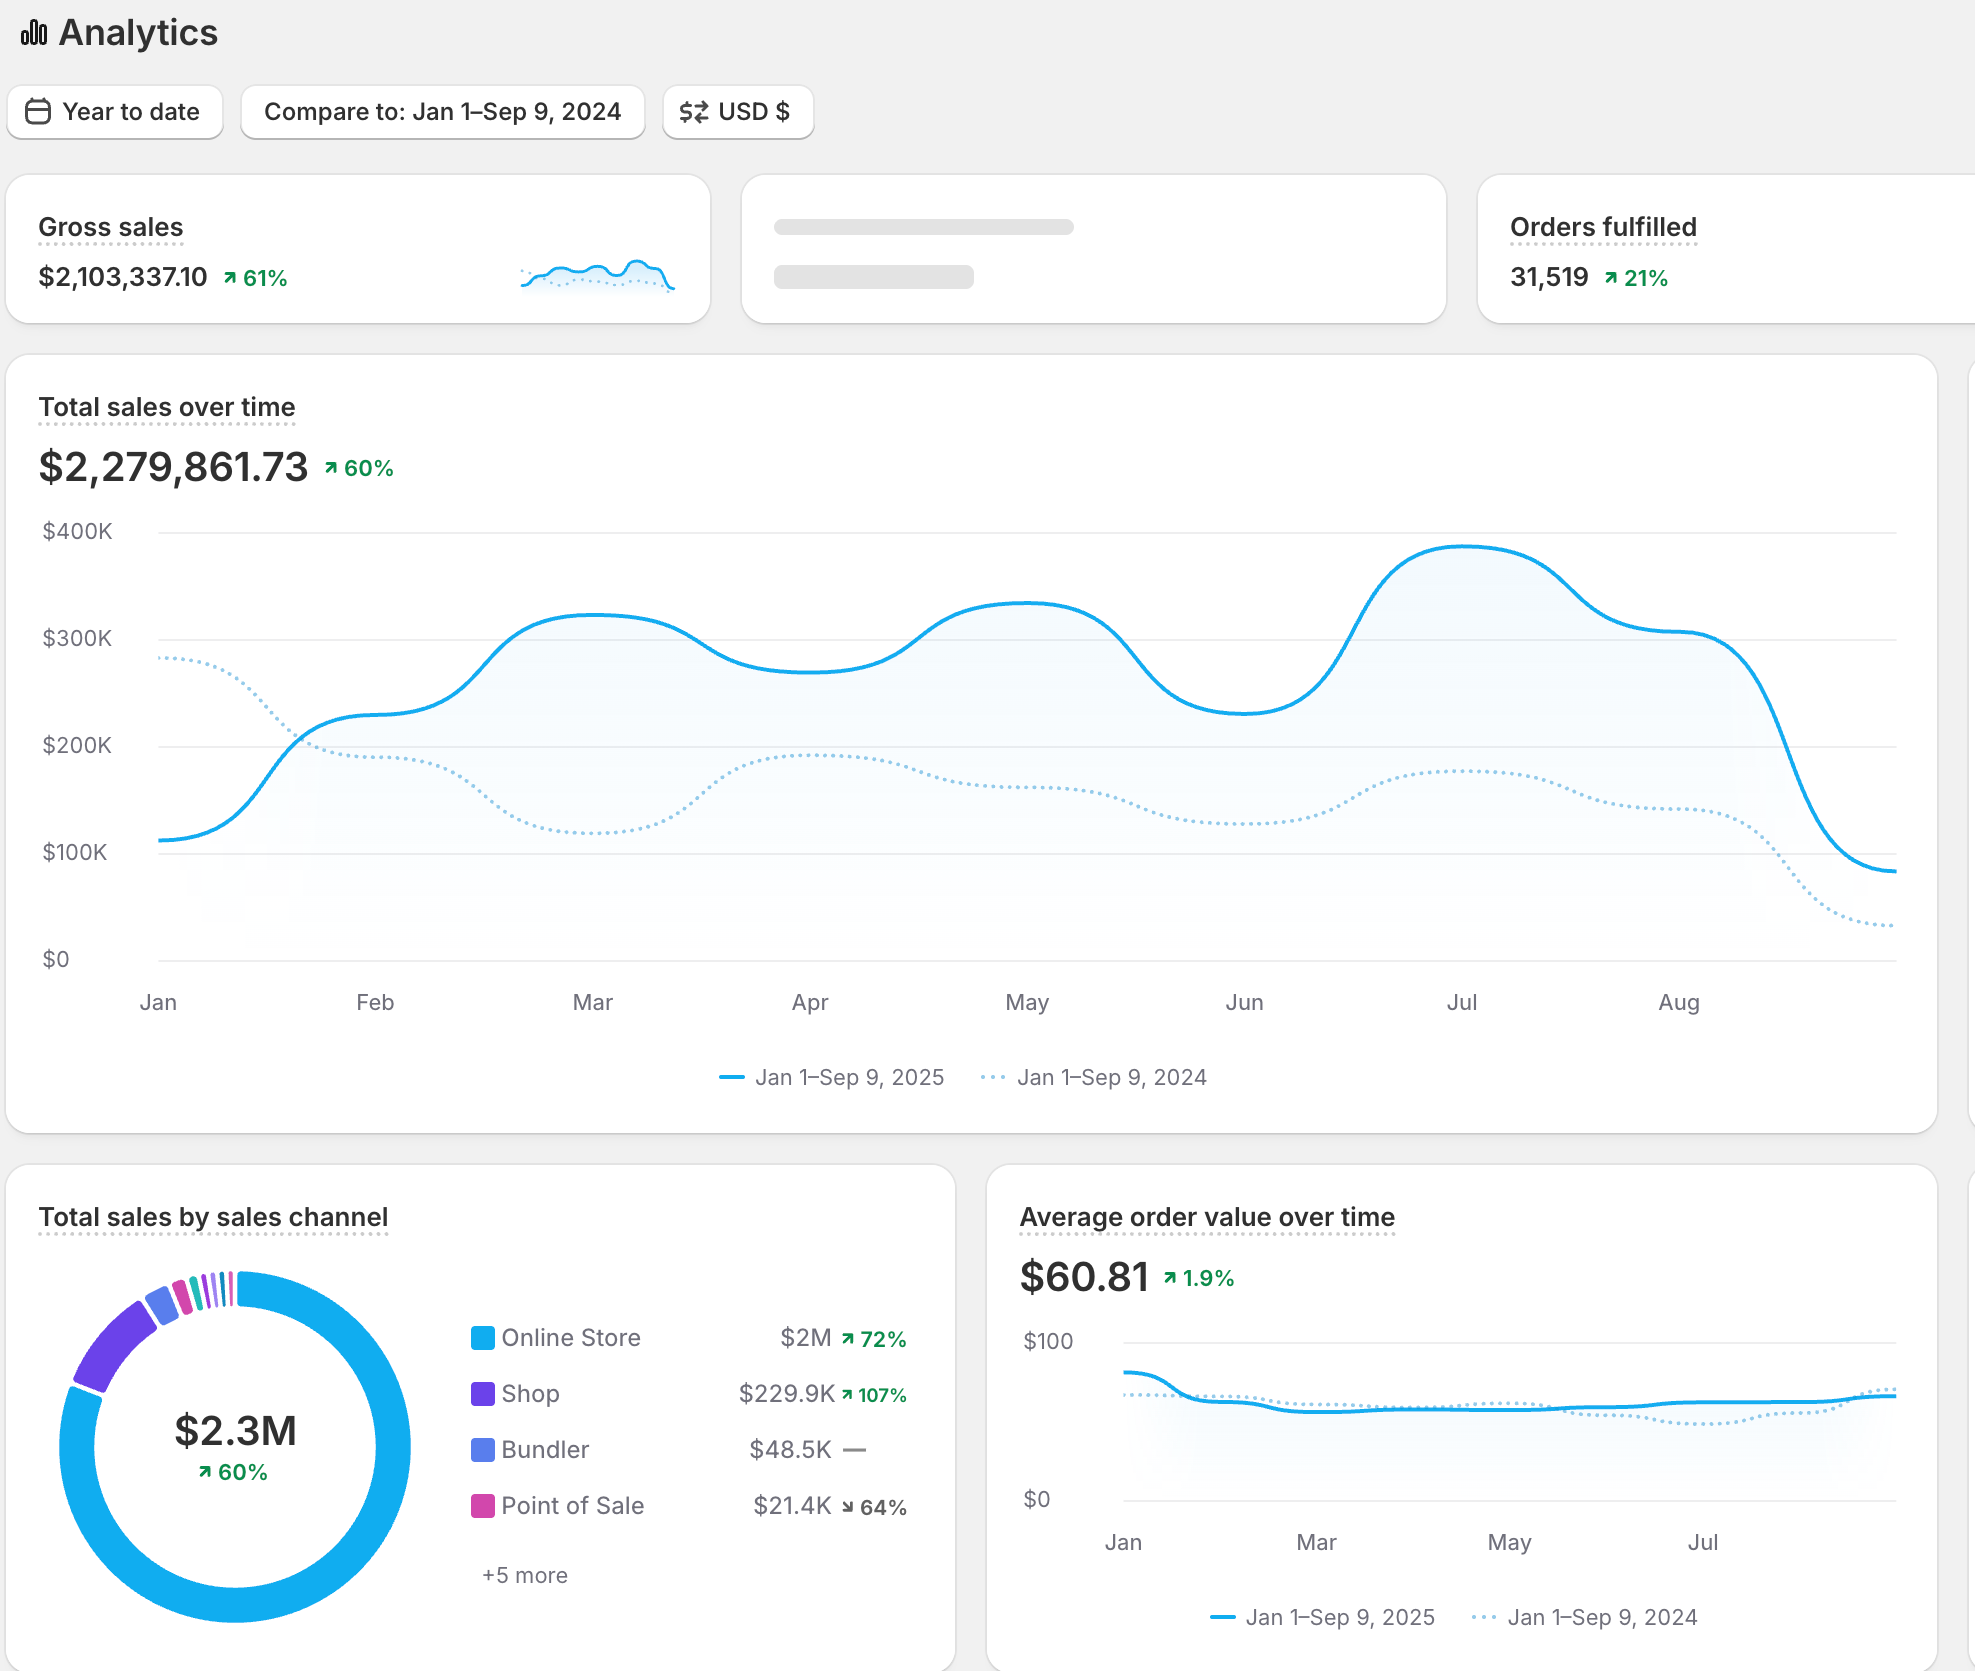Viewport: 1975px width, 1671px height.
Task: Open the USD $ currency selector
Action: [738, 111]
